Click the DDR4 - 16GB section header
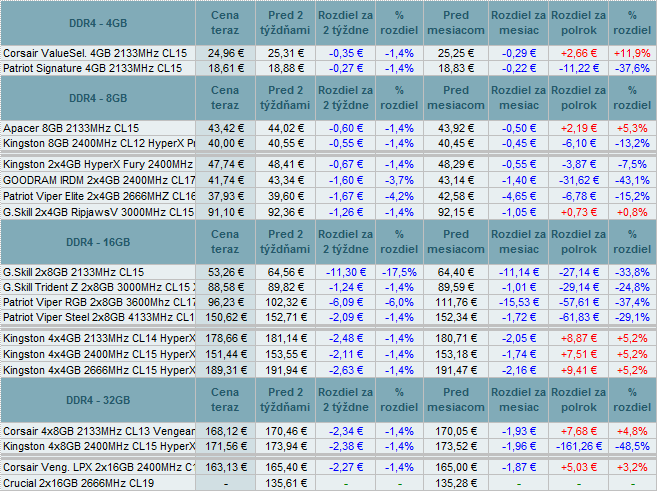 click(x=98, y=242)
